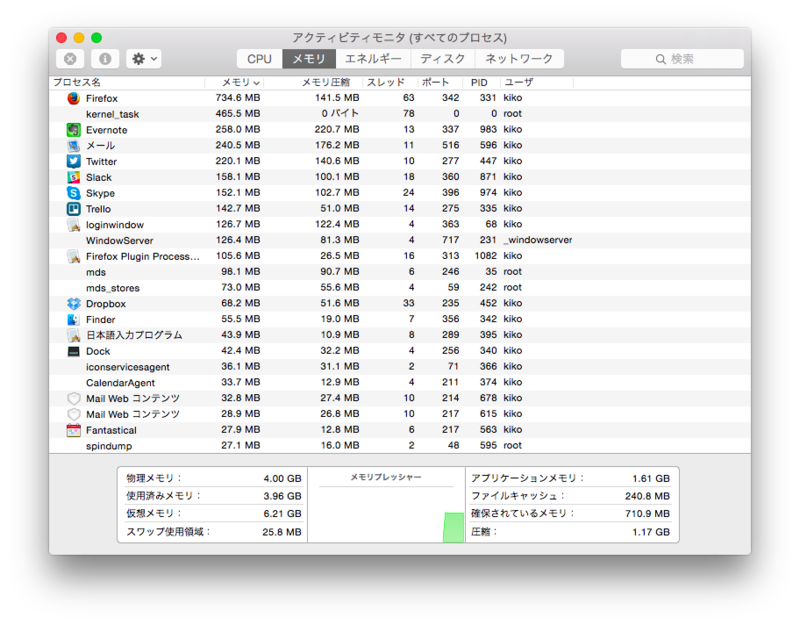The height and width of the screenshot is (625, 800).
Task: Select the mds_stores process row
Action: click(x=400, y=288)
